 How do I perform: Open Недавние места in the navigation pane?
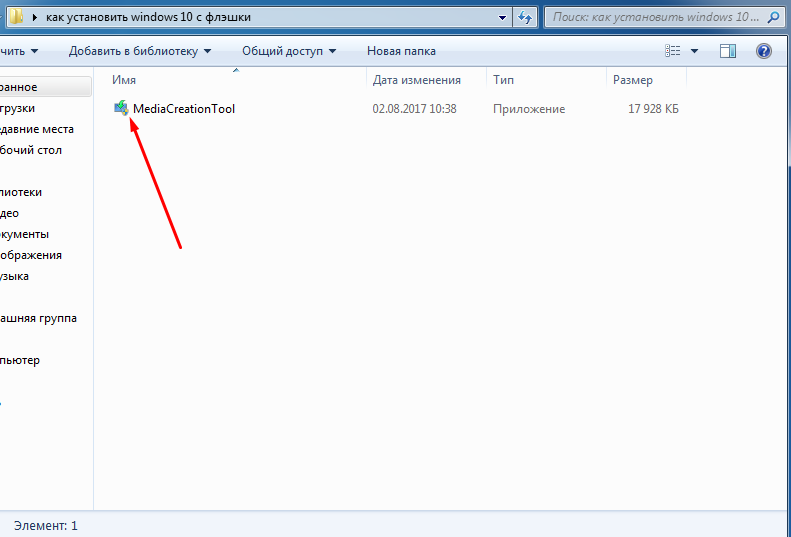tap(37, 129)
